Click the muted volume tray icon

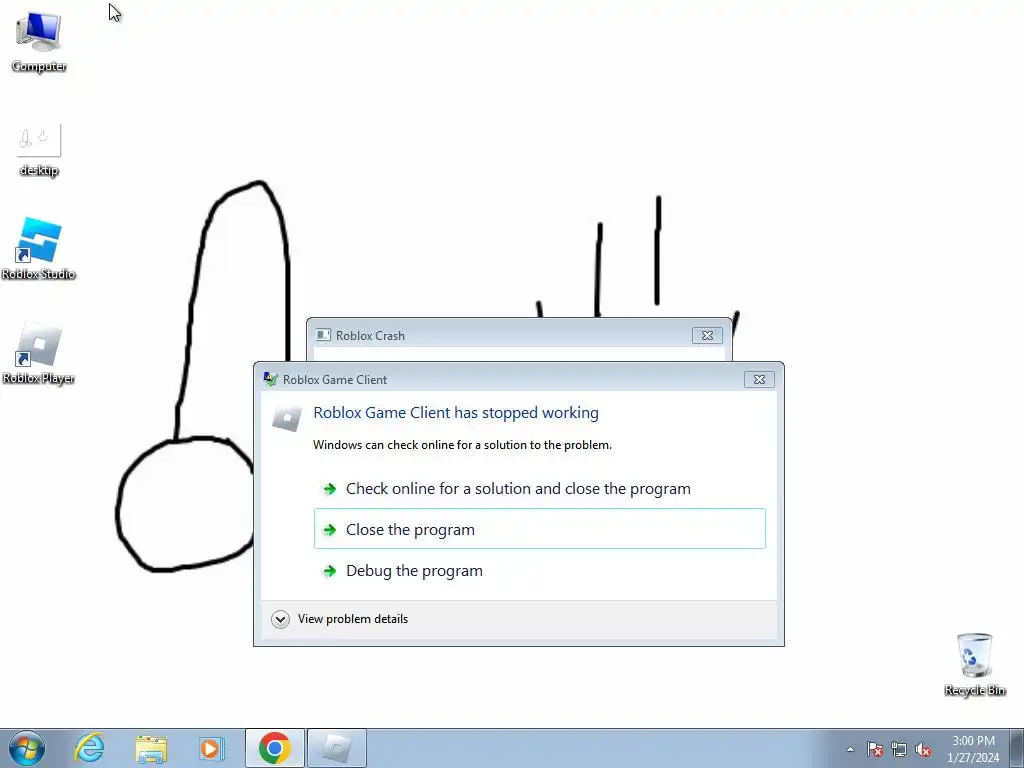point(923,749)
